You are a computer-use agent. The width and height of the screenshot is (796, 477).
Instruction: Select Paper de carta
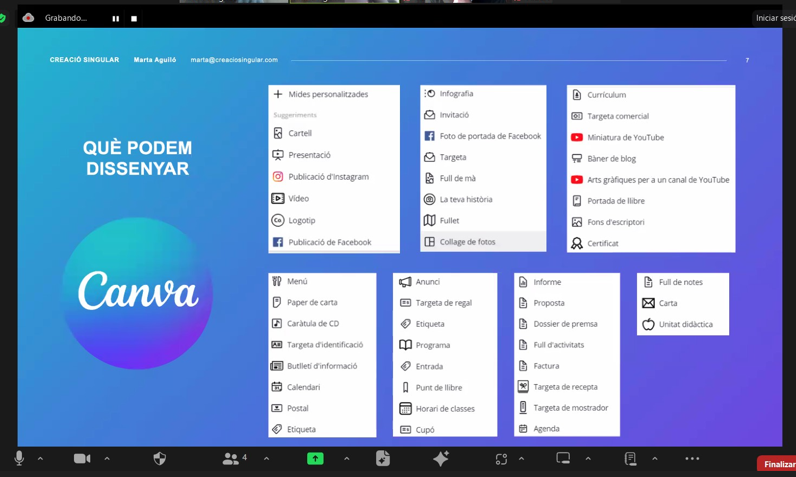305,302
